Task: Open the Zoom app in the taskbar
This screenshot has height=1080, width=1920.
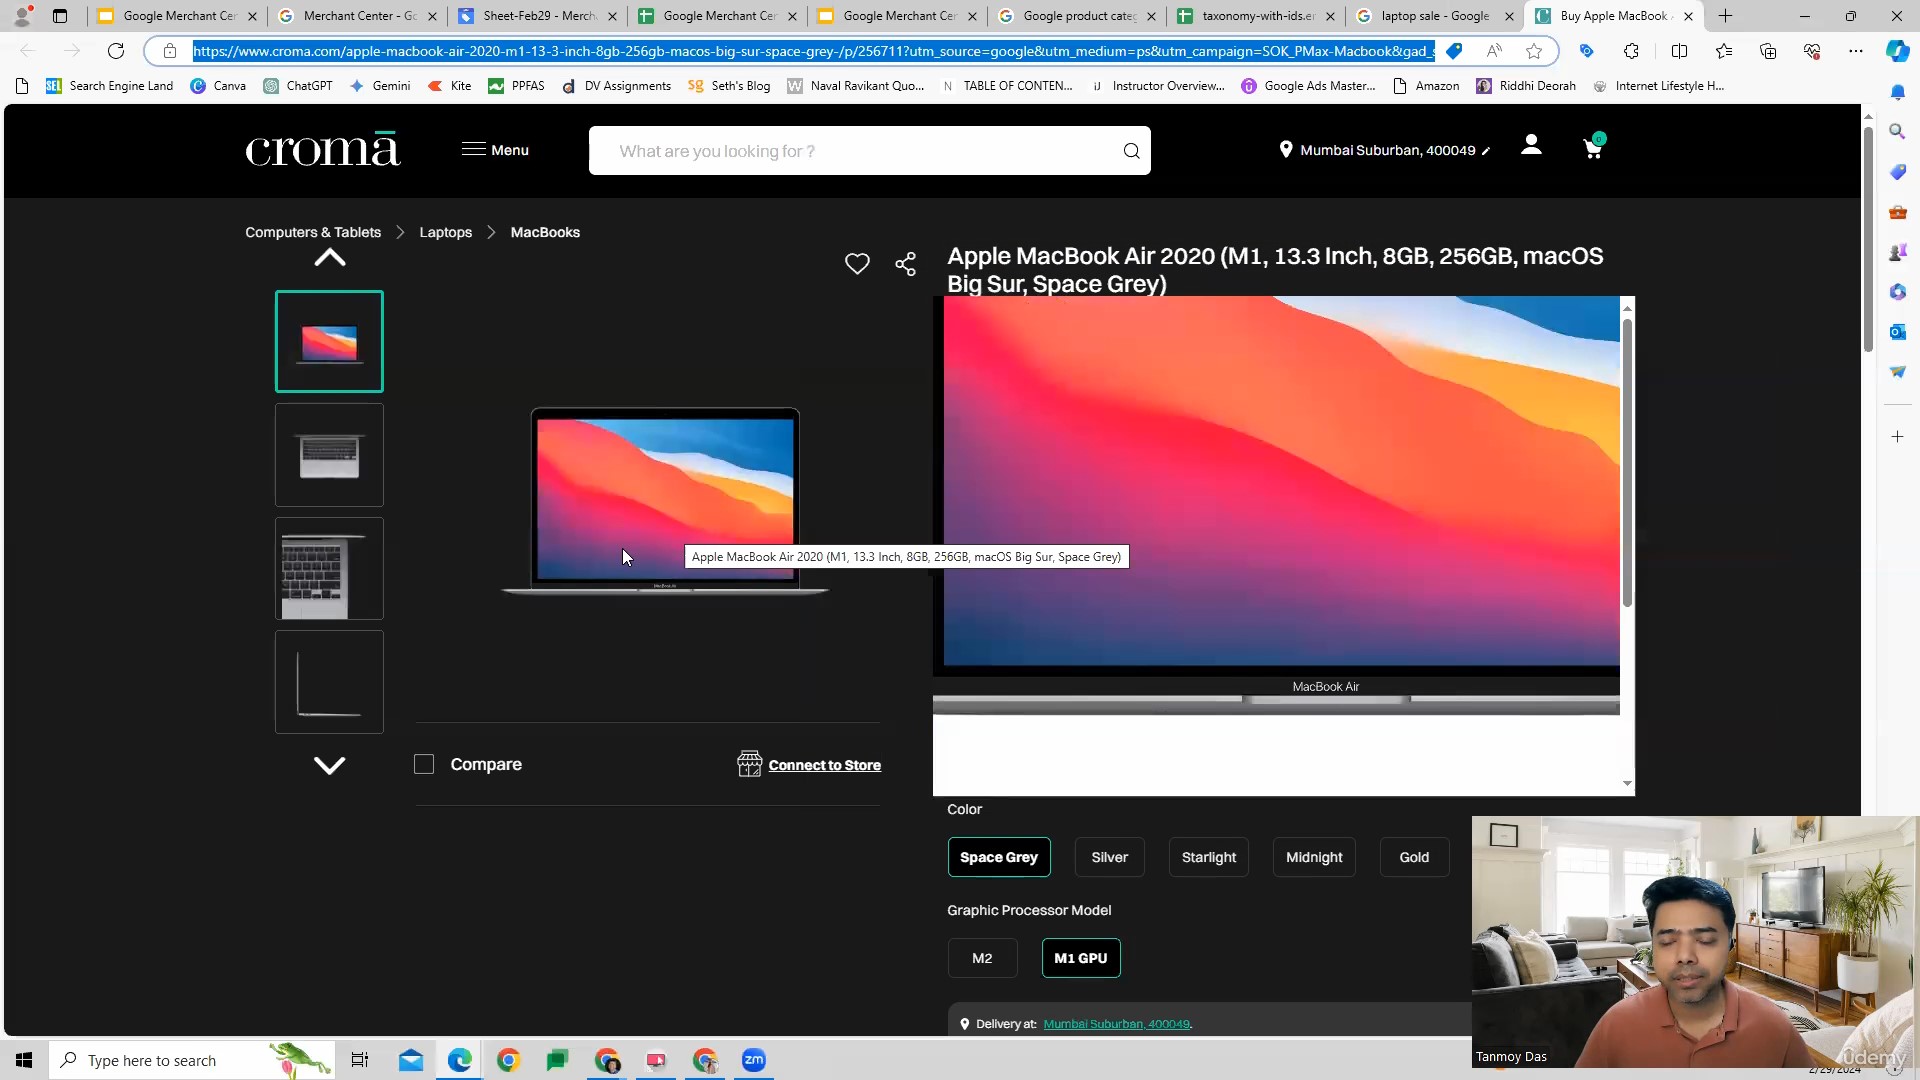Action: coord(754,1060)
